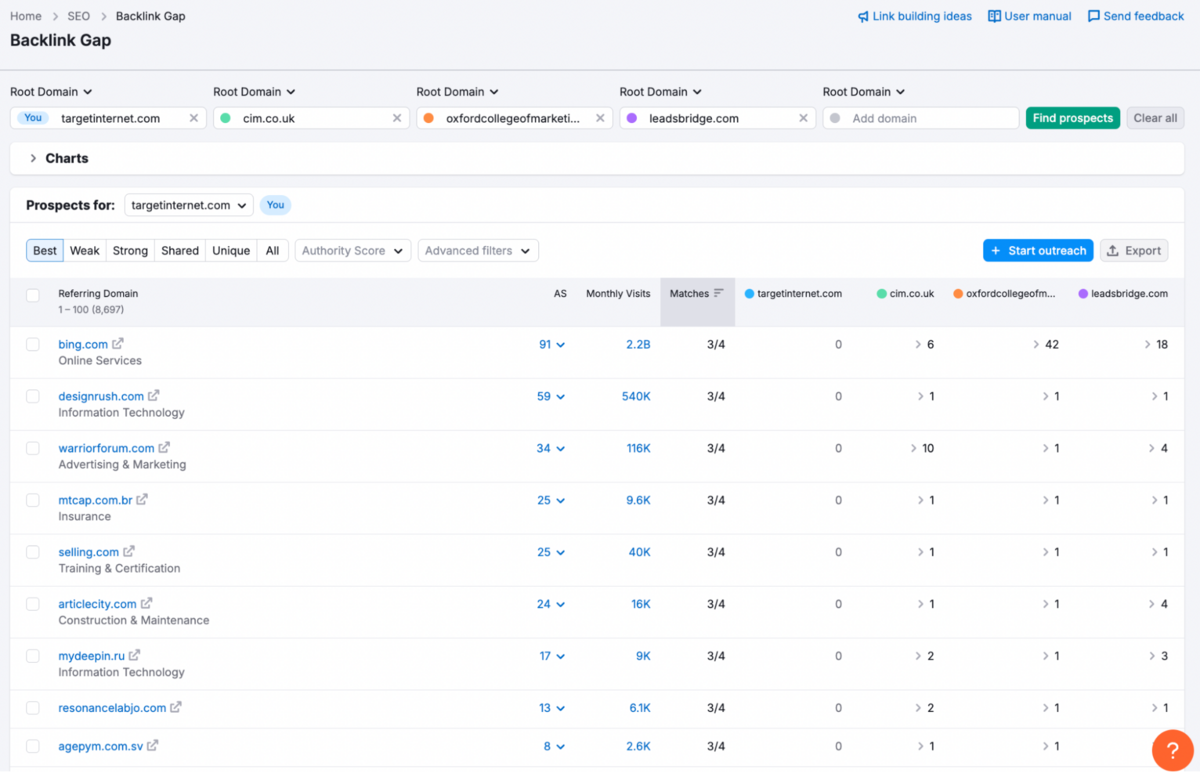Go to Home in breadcrumb
1200x772 pixels.
(x=26, y=16)
